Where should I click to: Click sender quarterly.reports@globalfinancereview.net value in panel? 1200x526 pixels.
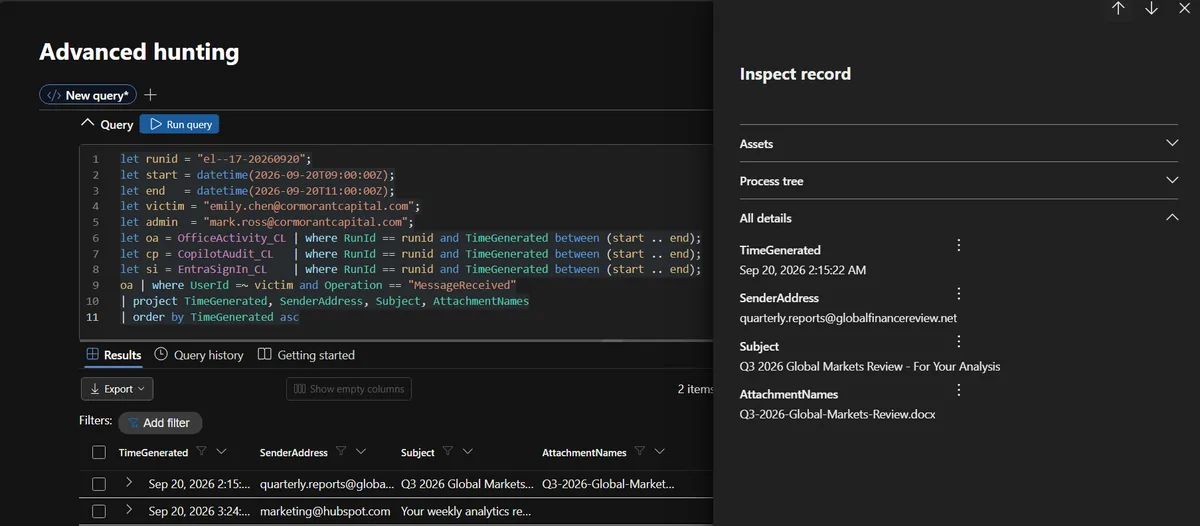pyautogui.click(x=848, y=318)
